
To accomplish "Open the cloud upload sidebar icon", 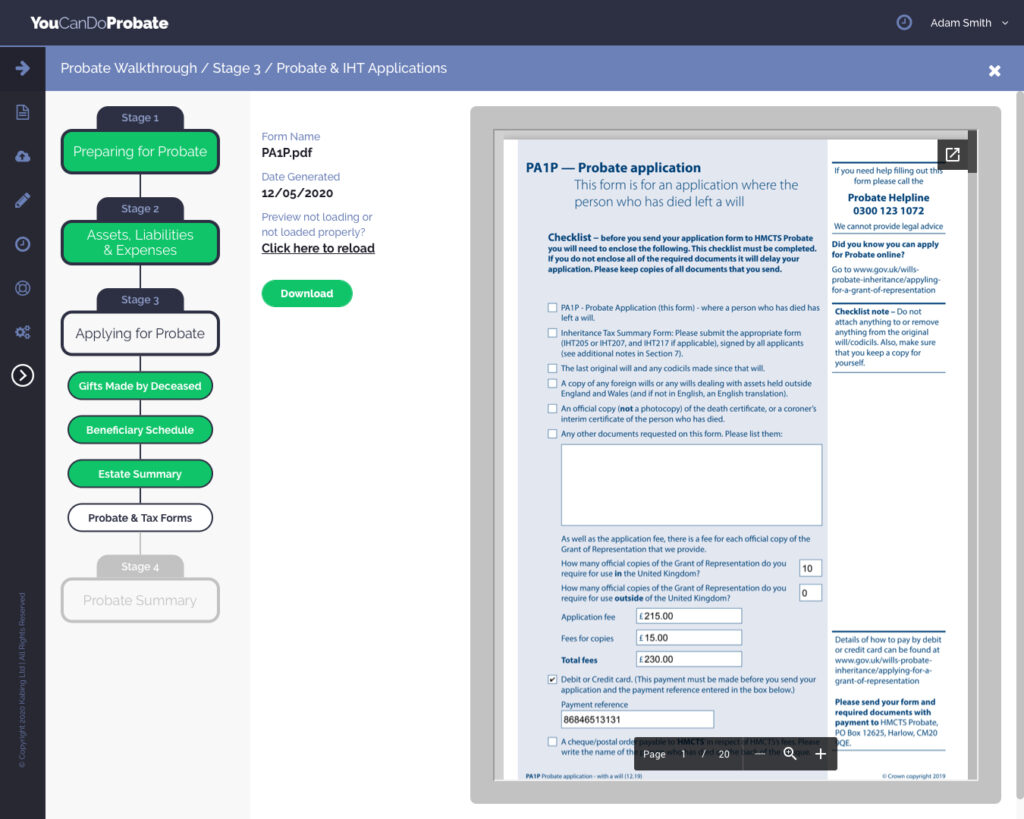I will [x=22, y=156].
